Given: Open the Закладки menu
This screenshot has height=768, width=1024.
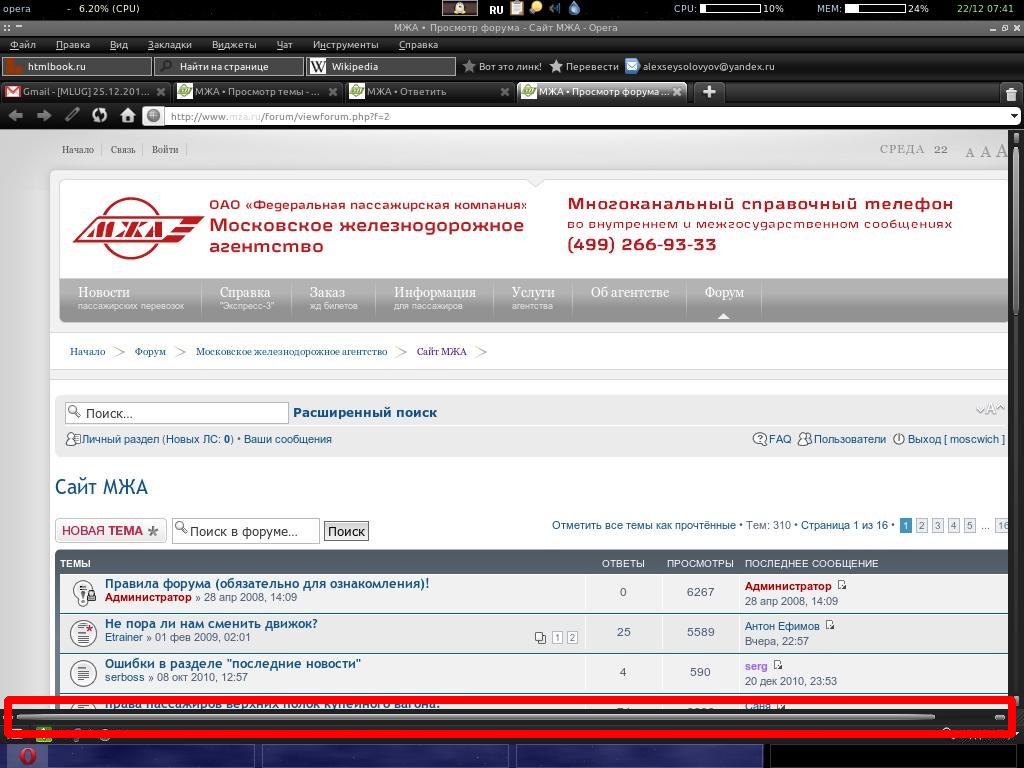Looking at the screenshot, I should pos(169,45).
